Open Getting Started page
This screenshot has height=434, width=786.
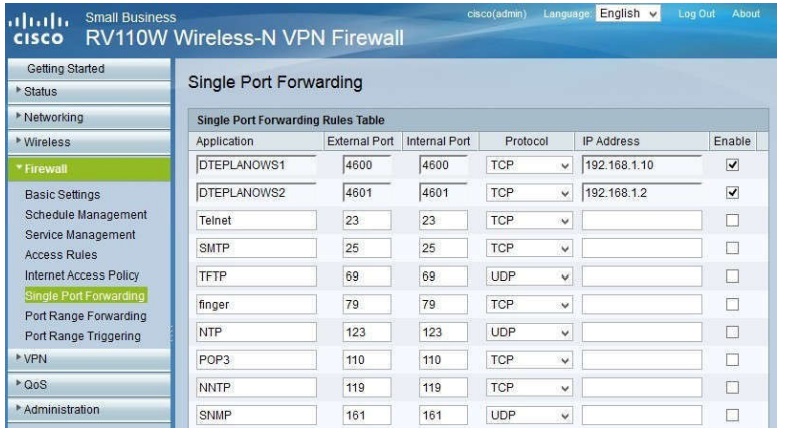coord(65,67)
